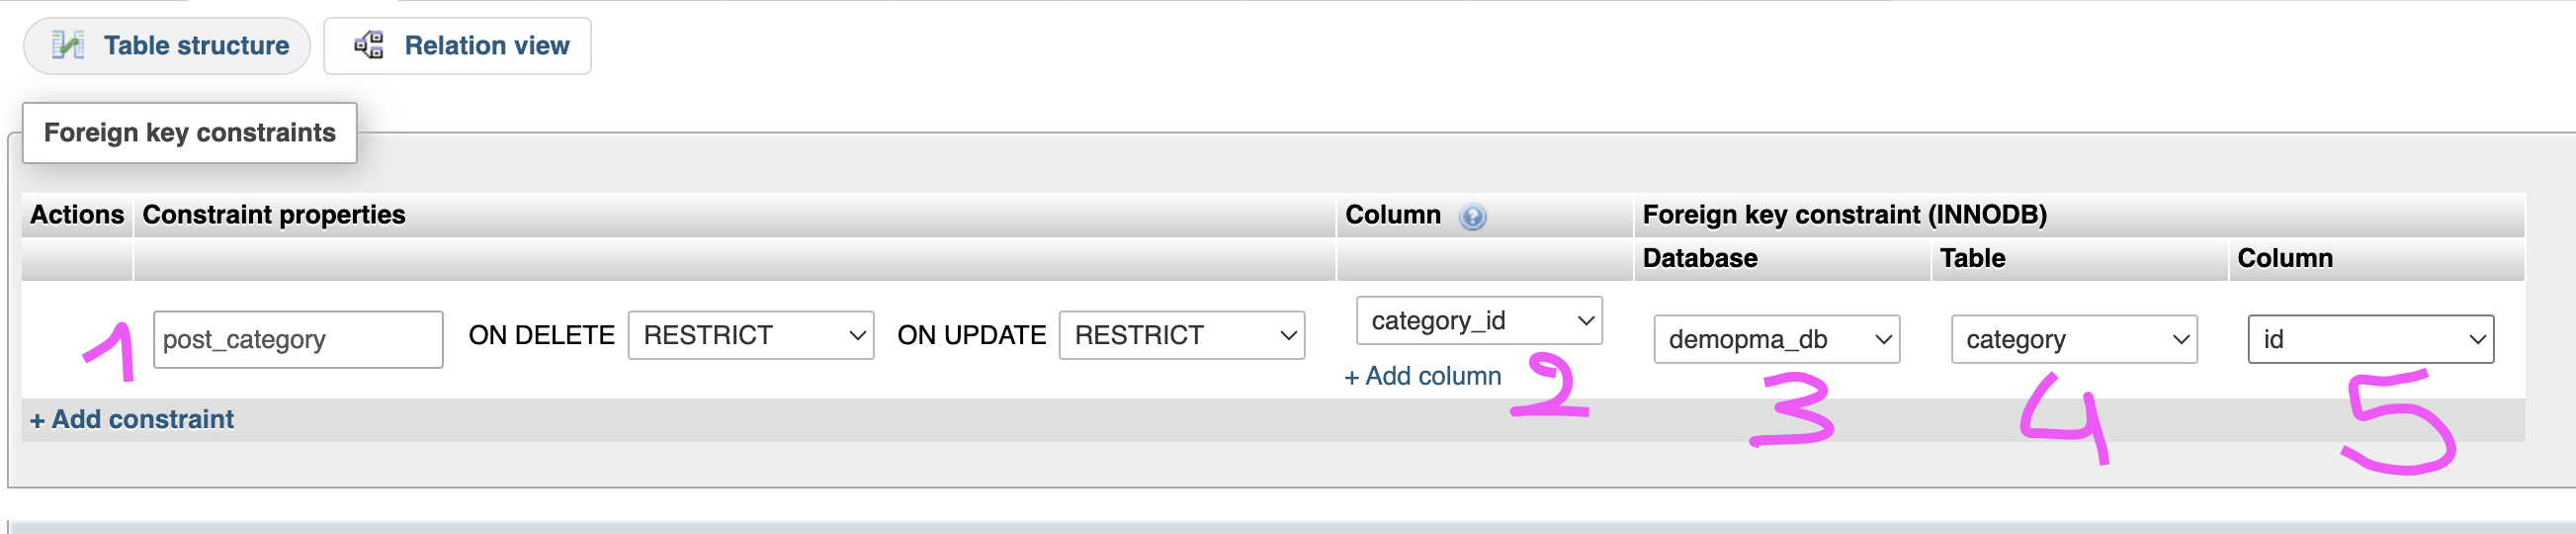Click the Column help question-mark icon
Viewport: 2576px width, 534px height.
1472,216
